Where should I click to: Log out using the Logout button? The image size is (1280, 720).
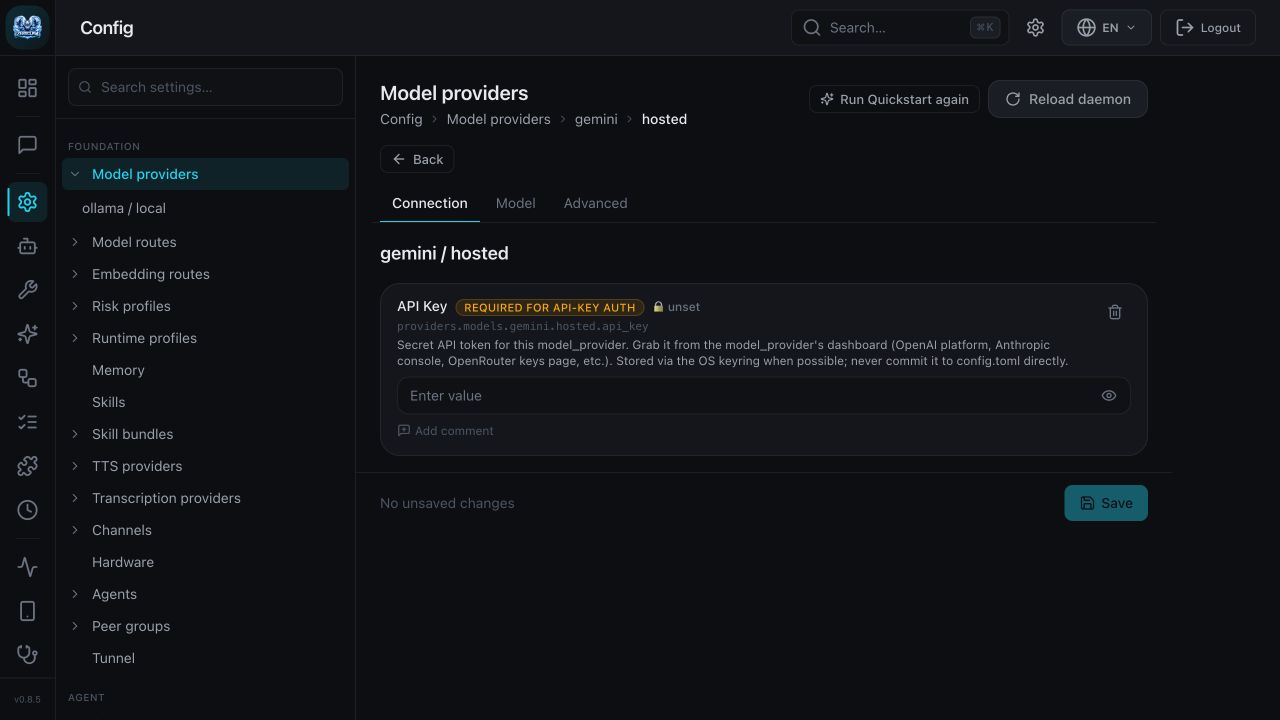[x=1208, y=28]
